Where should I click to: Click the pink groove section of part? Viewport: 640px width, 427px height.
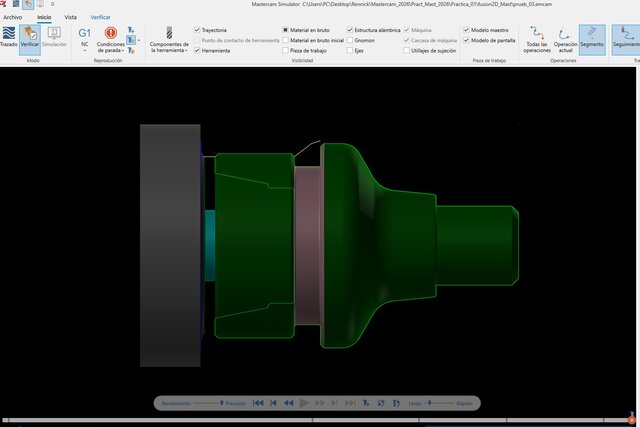pos(309,245)
